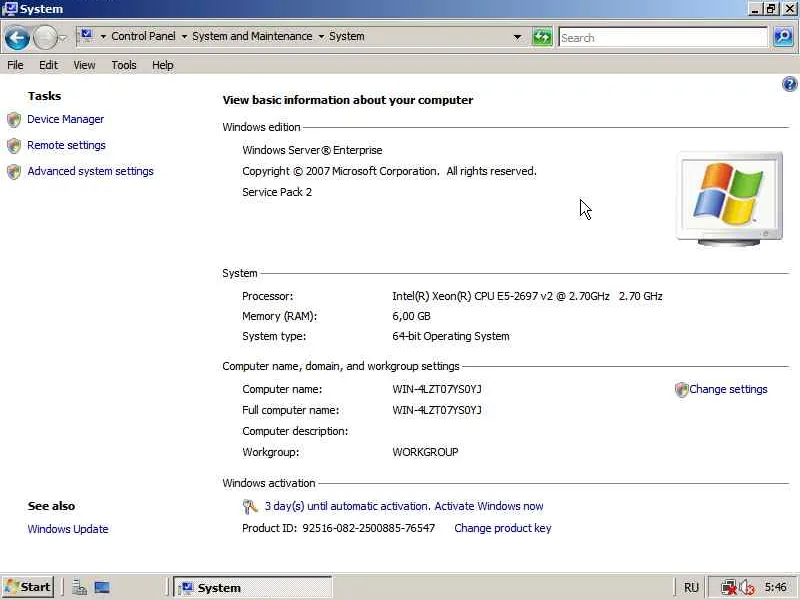The width and height of the screenshot is (800, 600).
Task: Go to Control Panel breadcrumb
Action: [x=143, y=36]
